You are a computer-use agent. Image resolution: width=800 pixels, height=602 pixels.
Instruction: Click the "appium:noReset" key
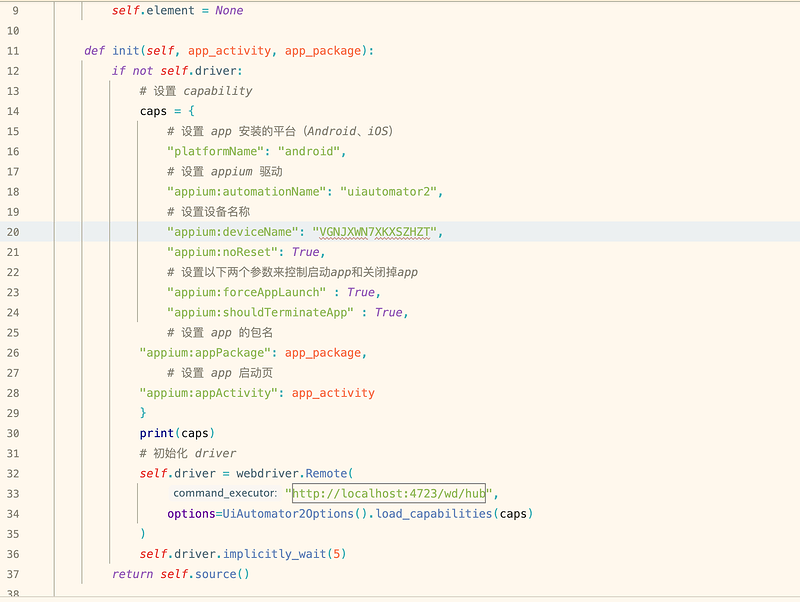[x=222, y=252]
